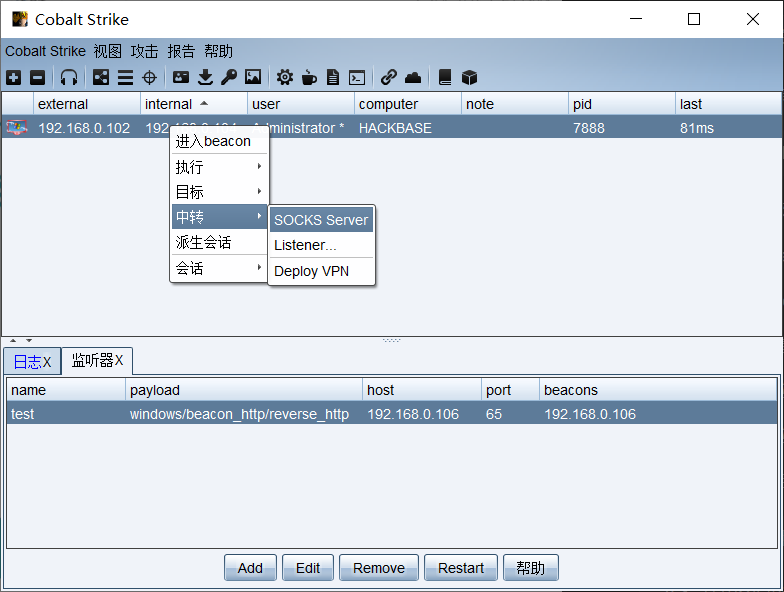Click the minus disconnect icon in toolbar
Image resolution: width=784 pixels, height=592 pixels.
tap(37, 77)
